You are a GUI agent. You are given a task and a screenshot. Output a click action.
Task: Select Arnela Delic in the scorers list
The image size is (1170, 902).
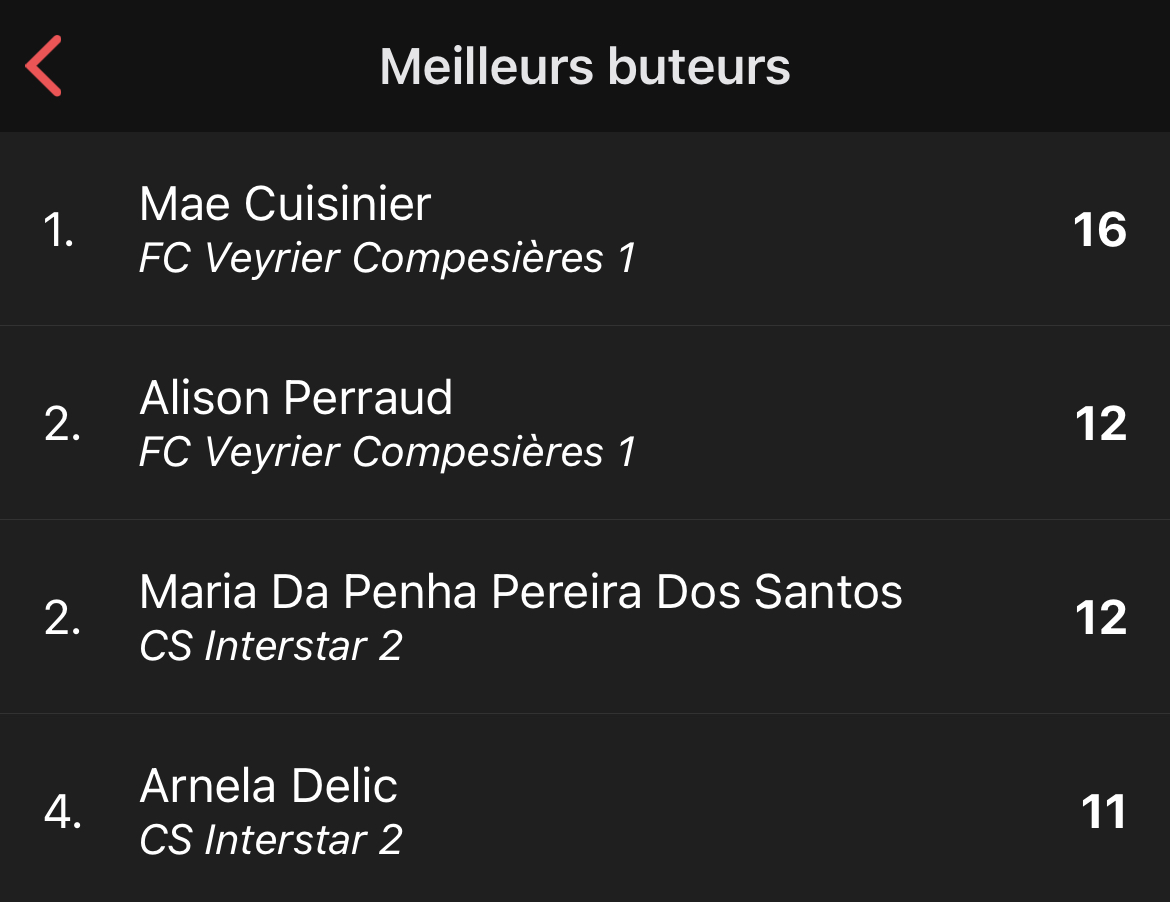268,786
